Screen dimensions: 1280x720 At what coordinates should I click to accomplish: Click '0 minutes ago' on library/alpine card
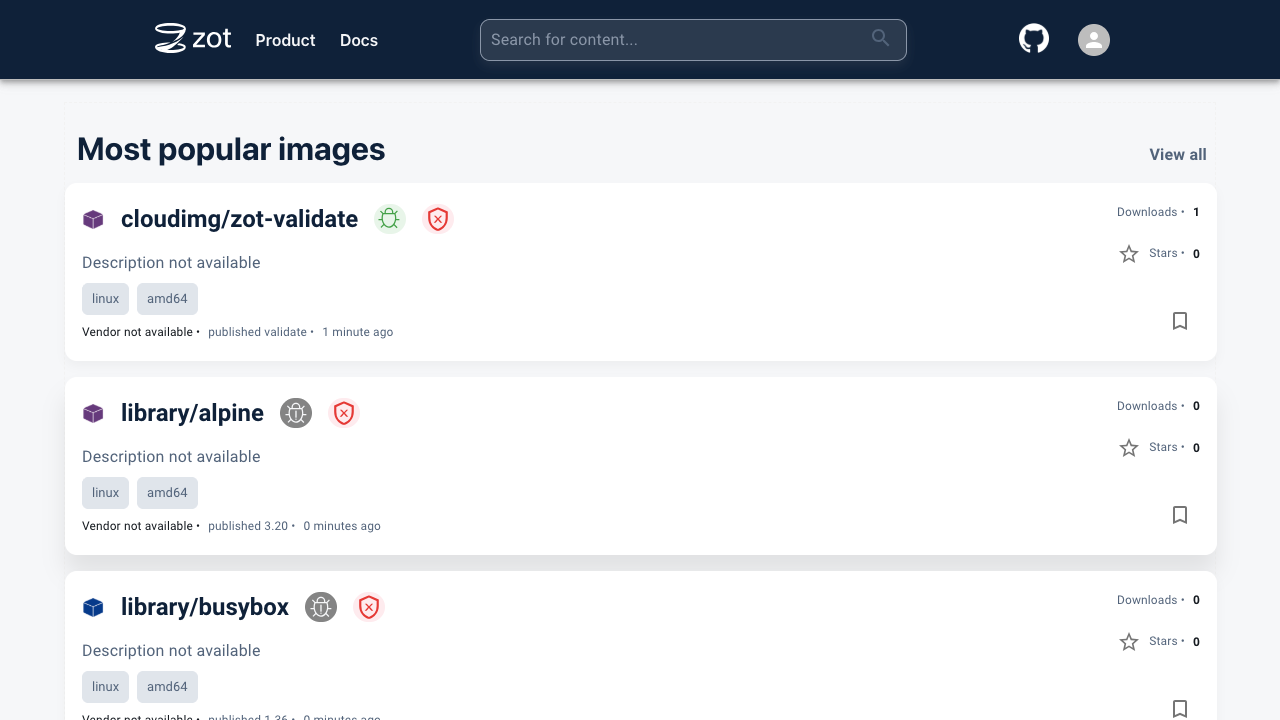click(342, 526)
